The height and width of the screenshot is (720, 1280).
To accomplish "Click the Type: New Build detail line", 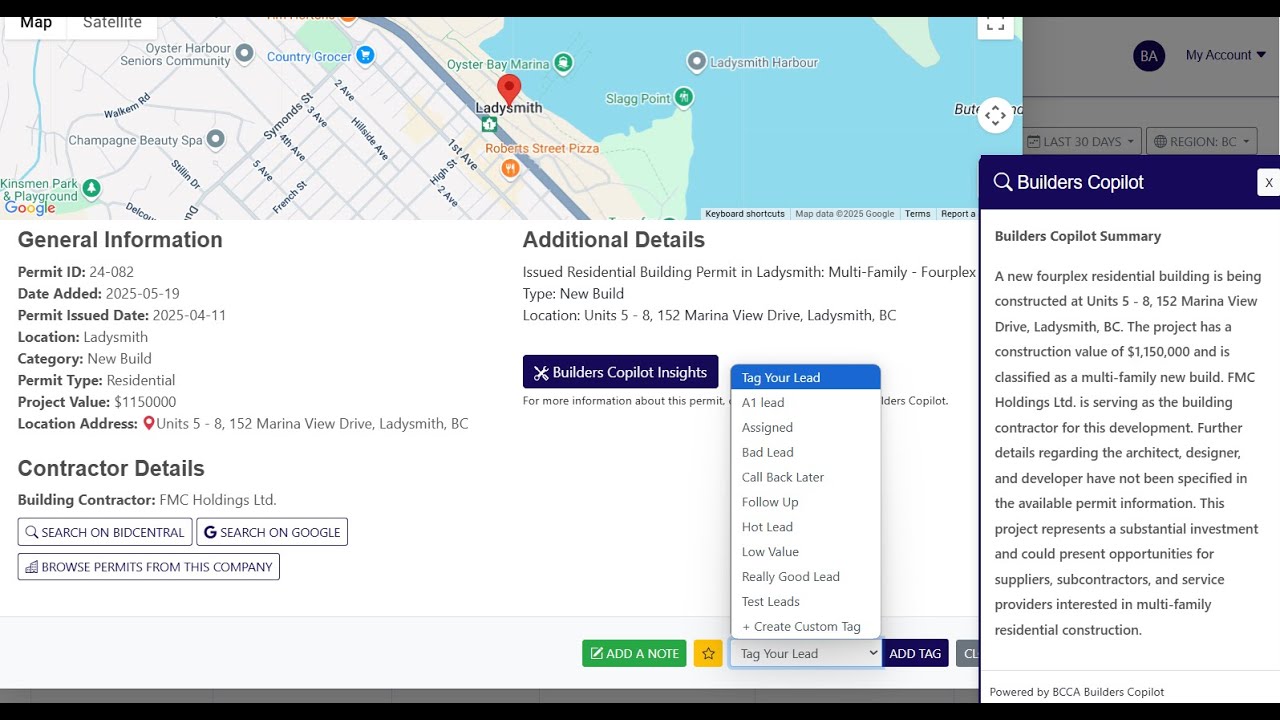I will [573, 294].
